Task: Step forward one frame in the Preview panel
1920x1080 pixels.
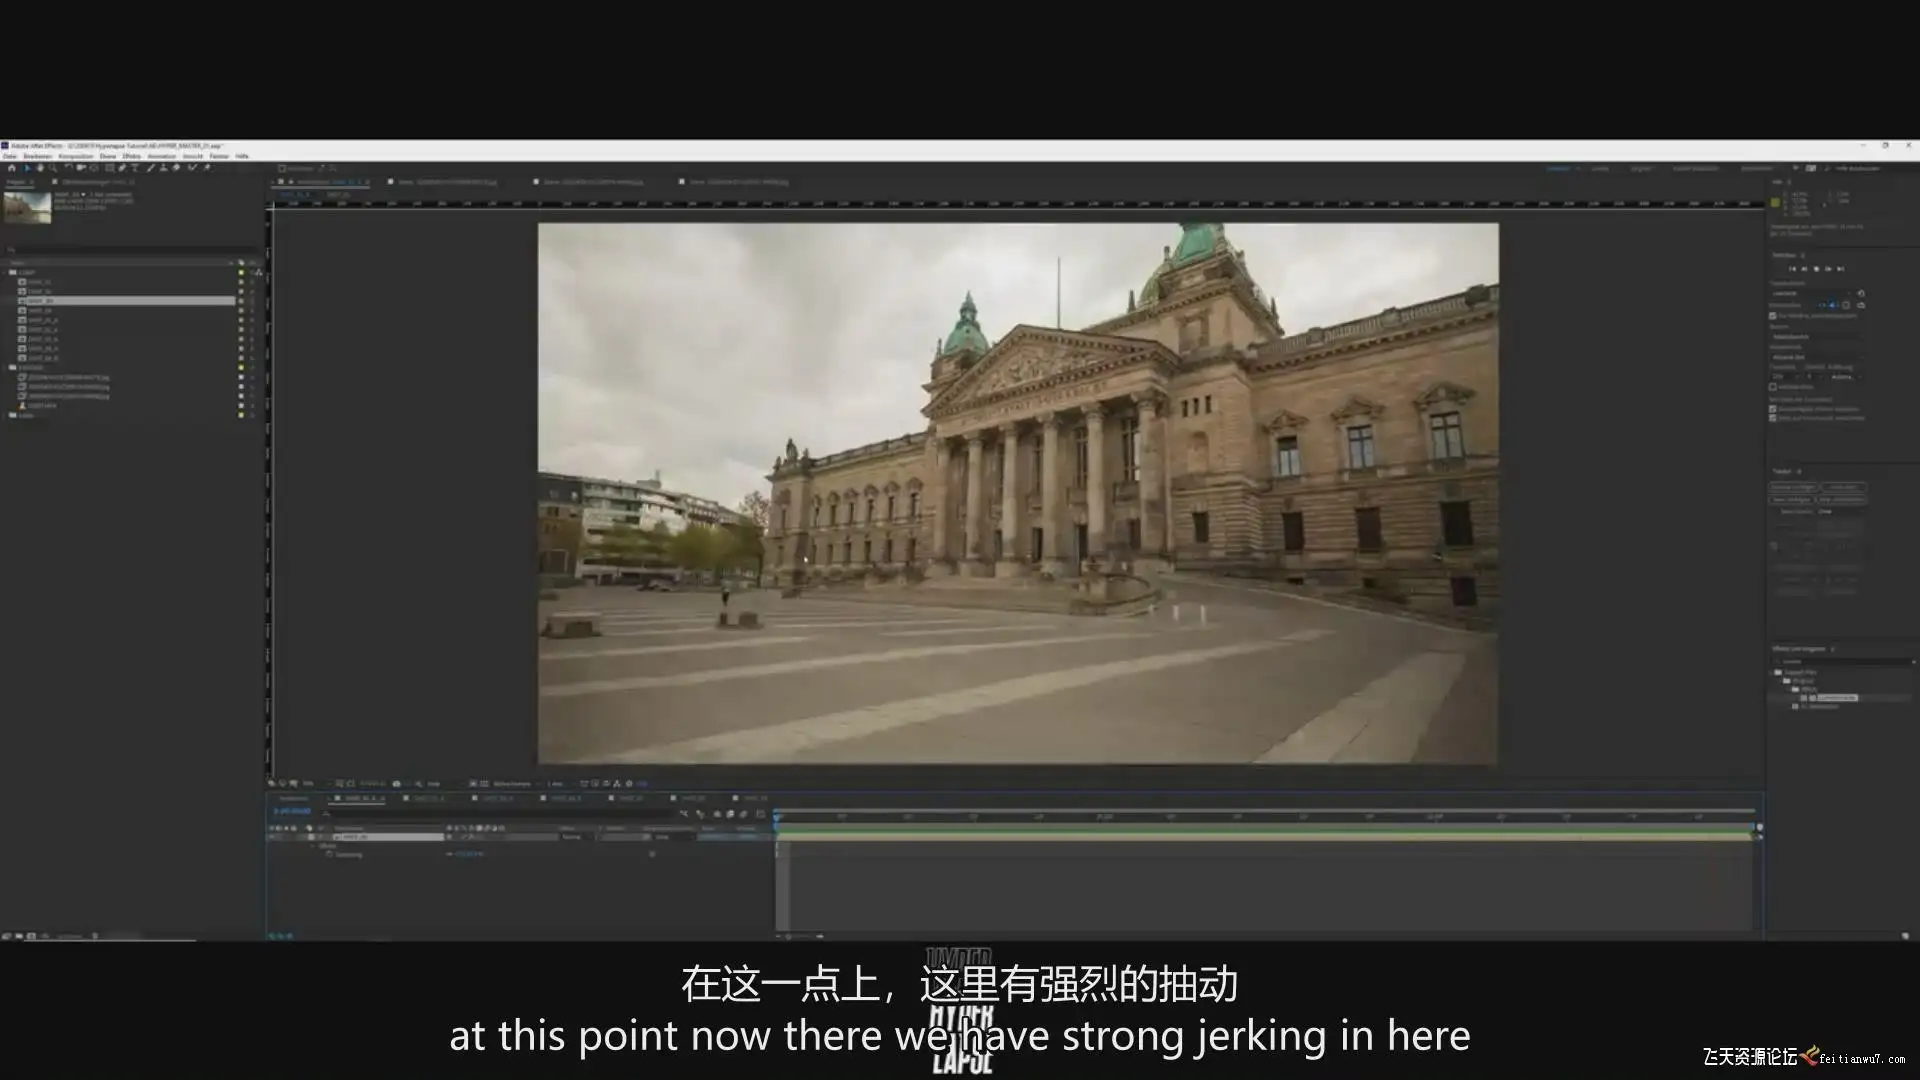Action: point(1828,268)
